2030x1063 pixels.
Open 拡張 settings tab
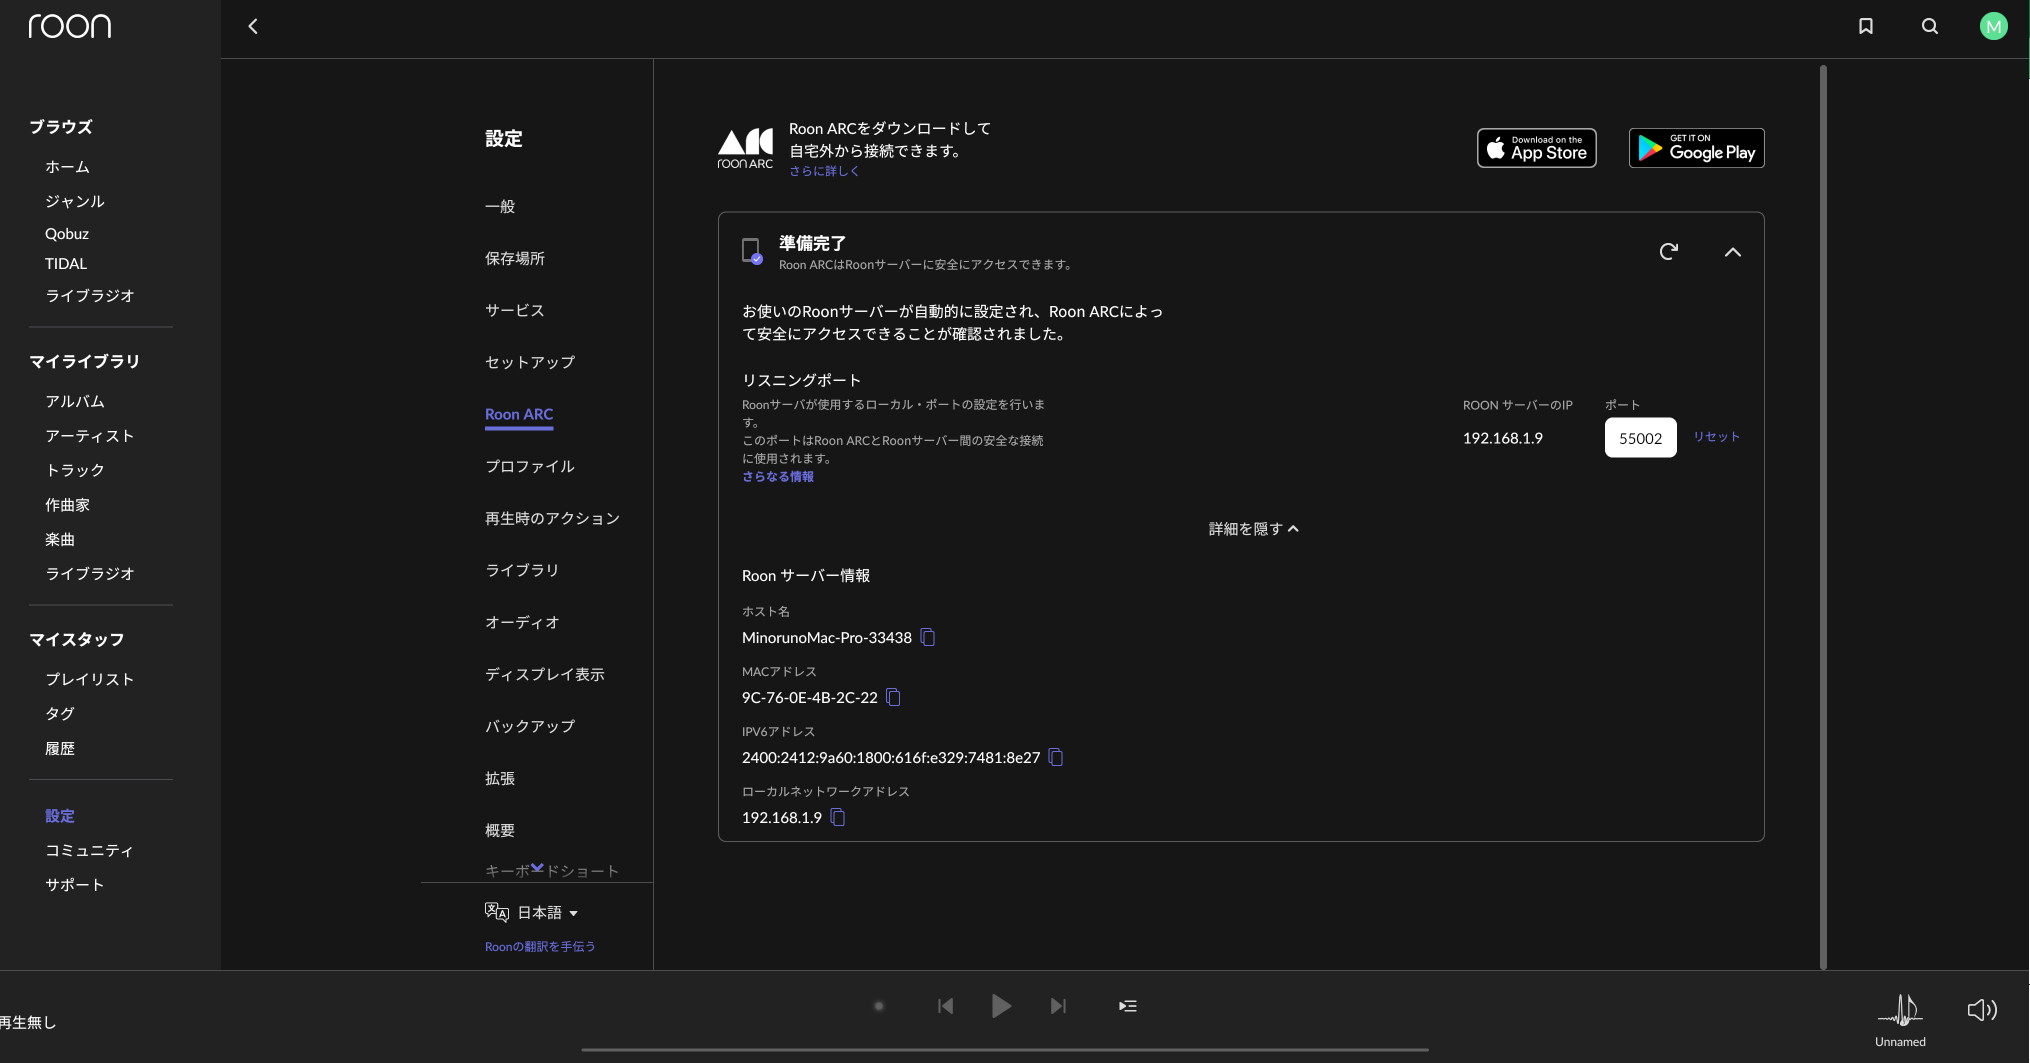click(500, 778)
